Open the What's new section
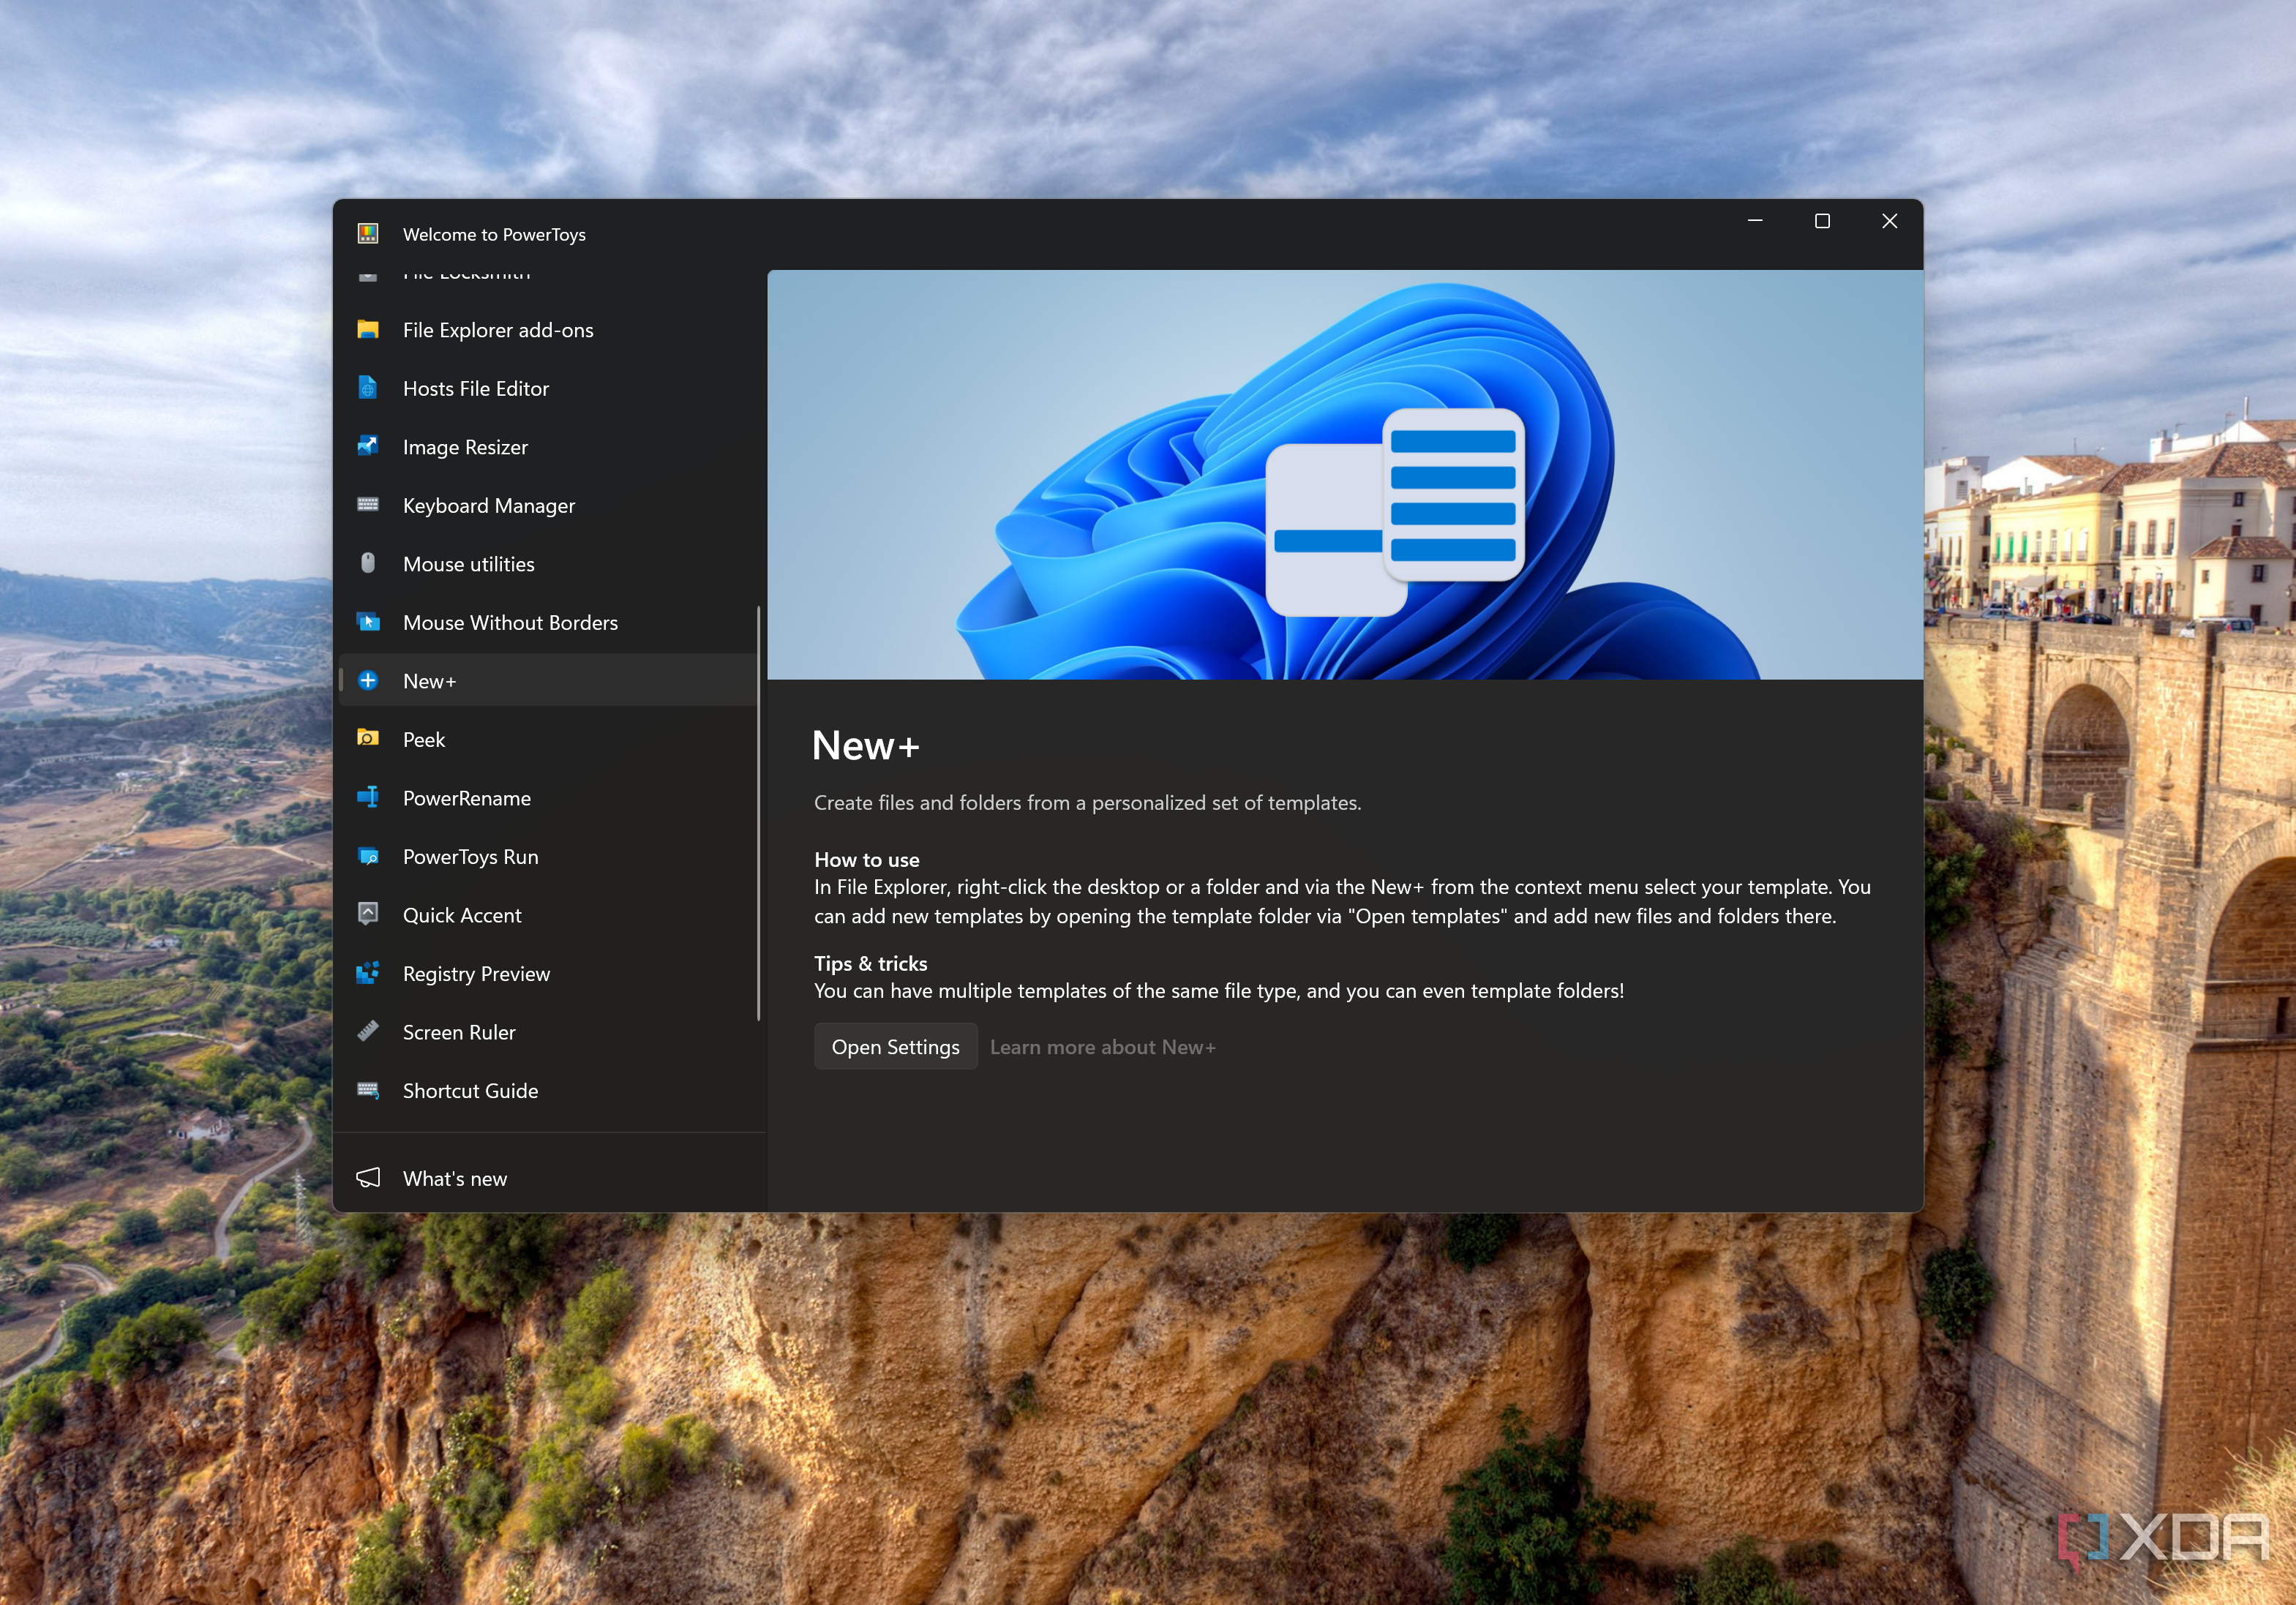The height and width of the screenshot is (1605, 2296). coord(454,1178)
